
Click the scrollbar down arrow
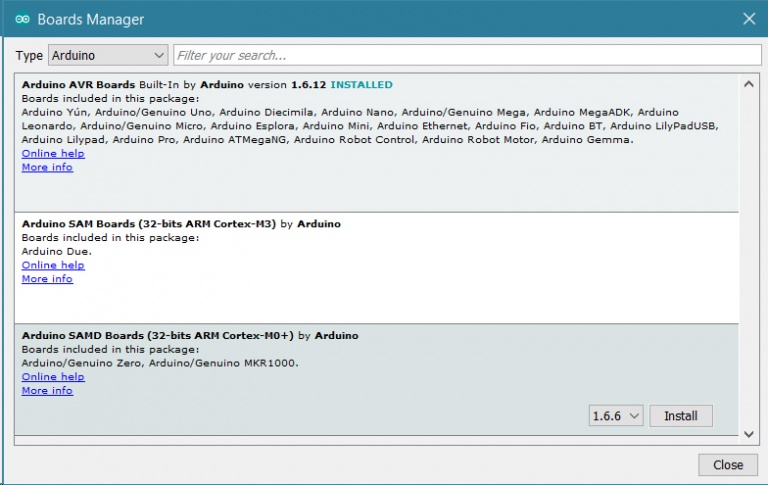pos(748,435)
